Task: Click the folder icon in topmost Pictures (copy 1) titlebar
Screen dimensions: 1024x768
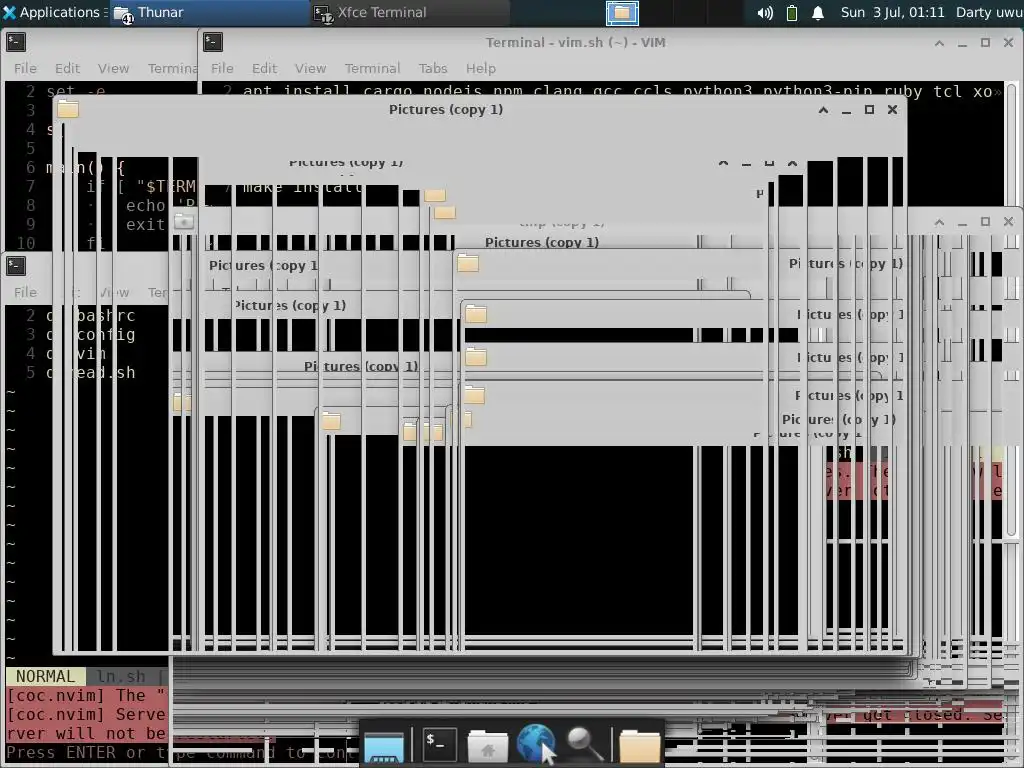Action: [x=68, y=109]
